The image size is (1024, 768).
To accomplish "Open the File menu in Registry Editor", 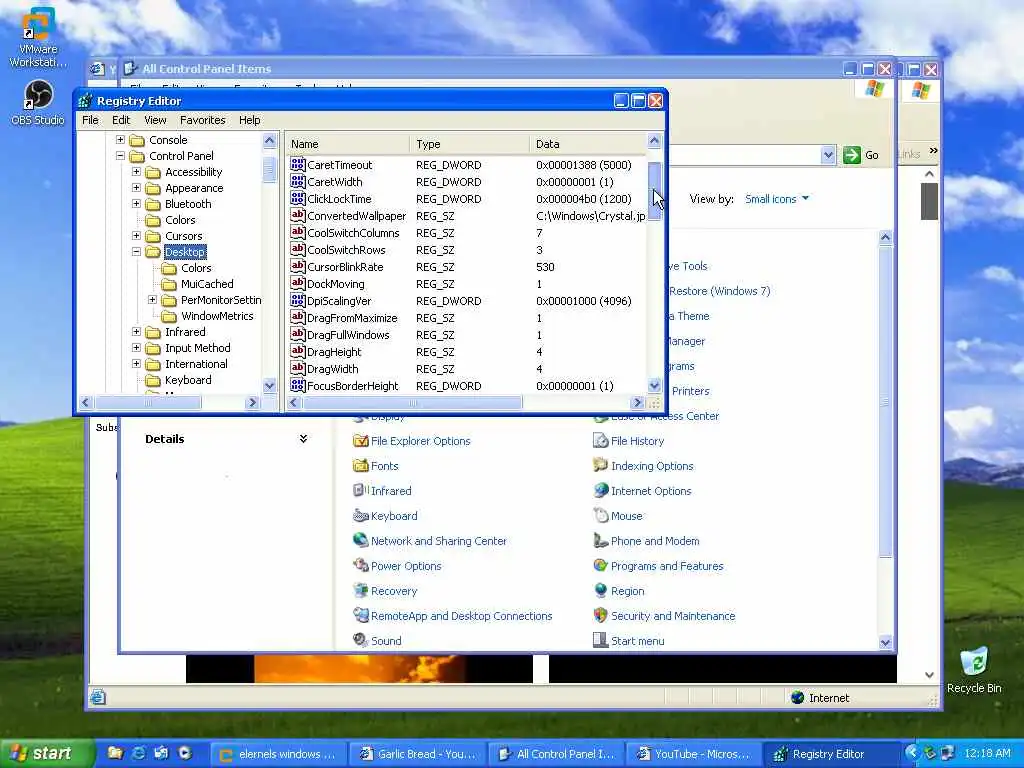I will click(90, 120).
